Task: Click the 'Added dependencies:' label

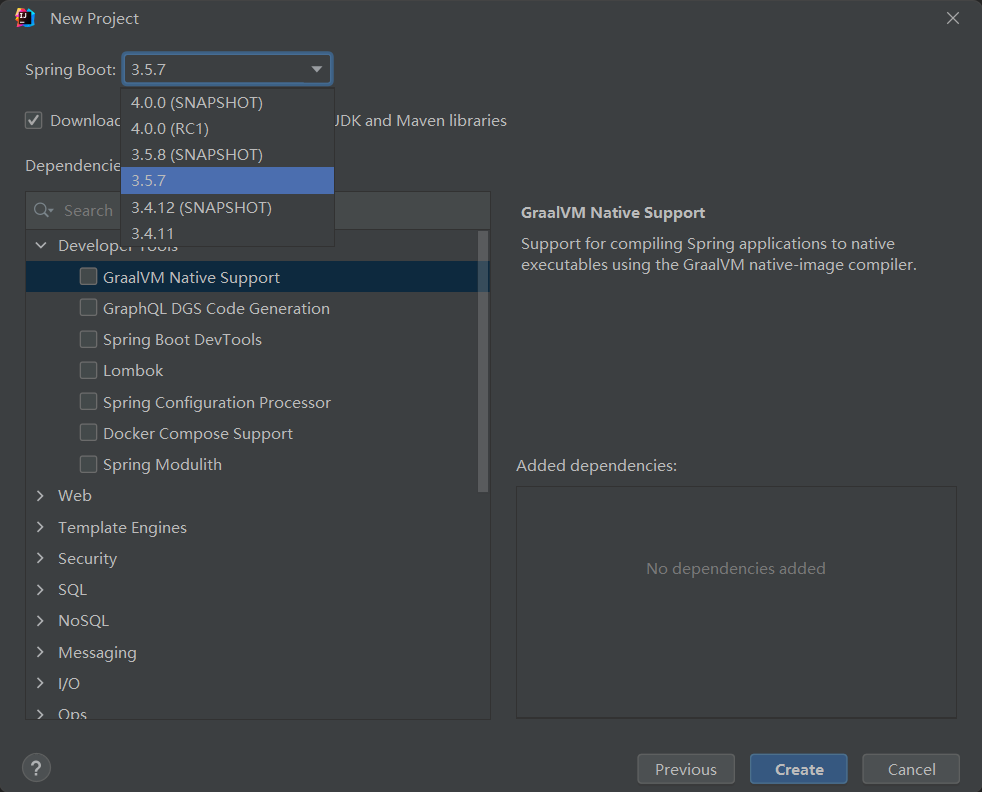Action: (x=597, y=465)
